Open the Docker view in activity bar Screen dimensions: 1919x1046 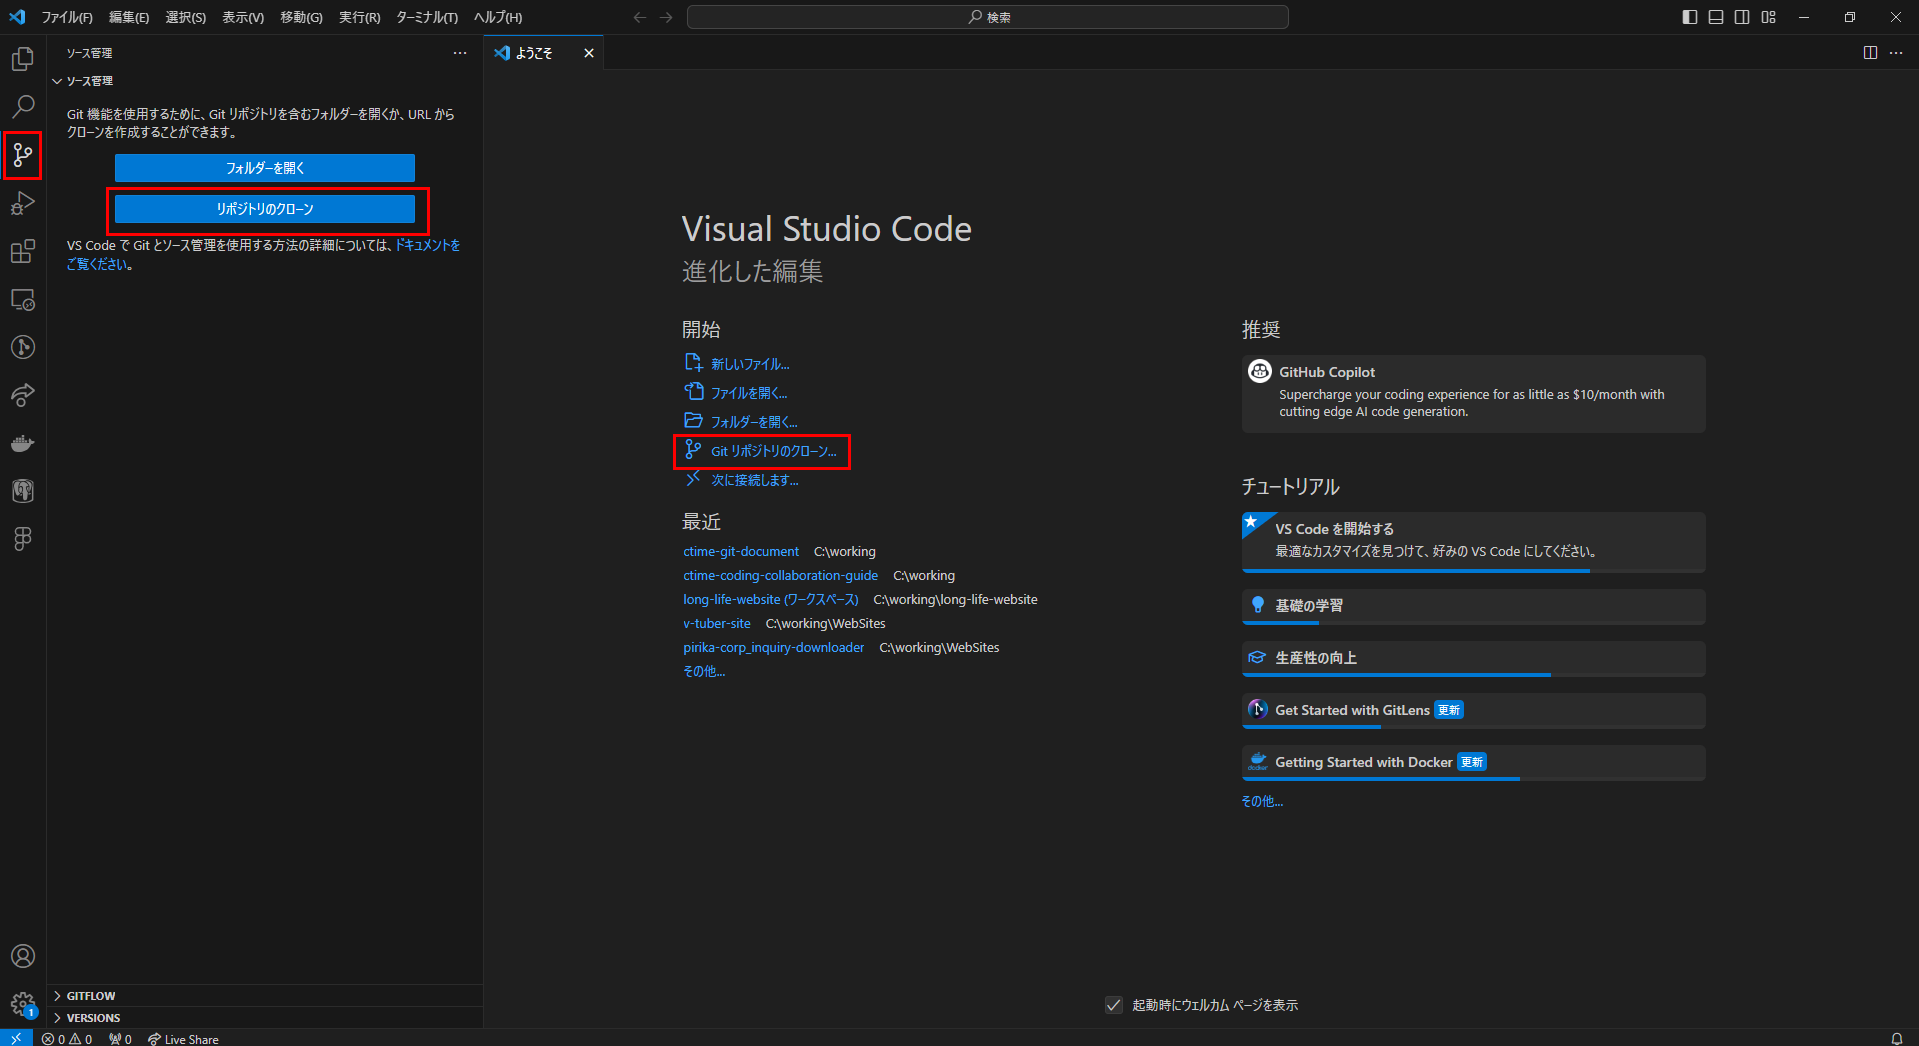(22, 443)
